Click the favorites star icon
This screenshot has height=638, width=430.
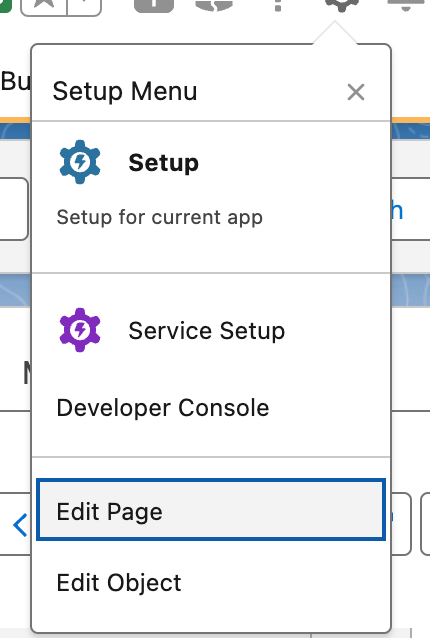click(44, 5)
